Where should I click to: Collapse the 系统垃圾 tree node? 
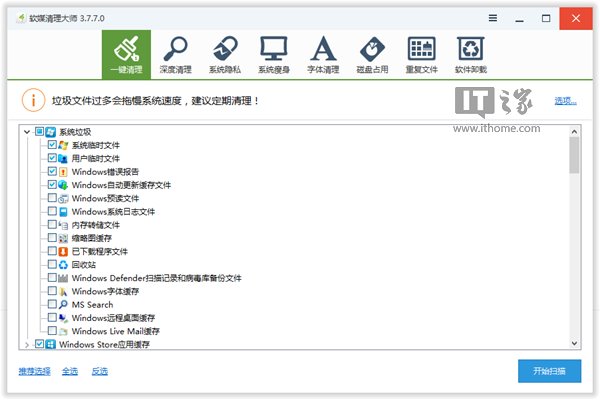point(27,132)
